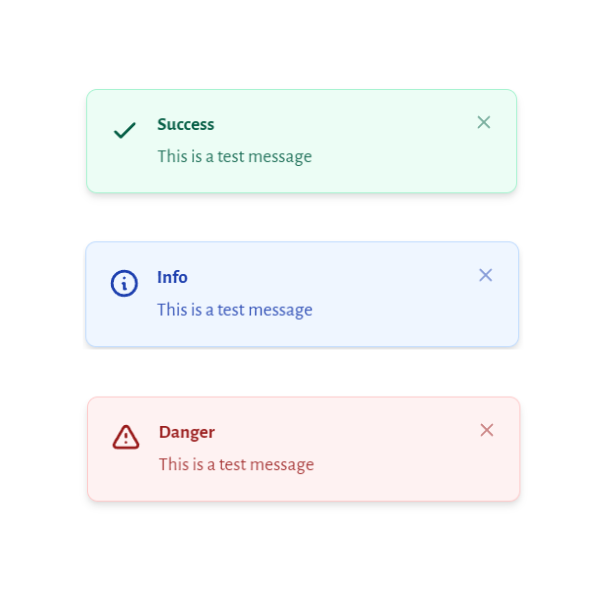
Task: Click the Success heading text
Action: 185,124
